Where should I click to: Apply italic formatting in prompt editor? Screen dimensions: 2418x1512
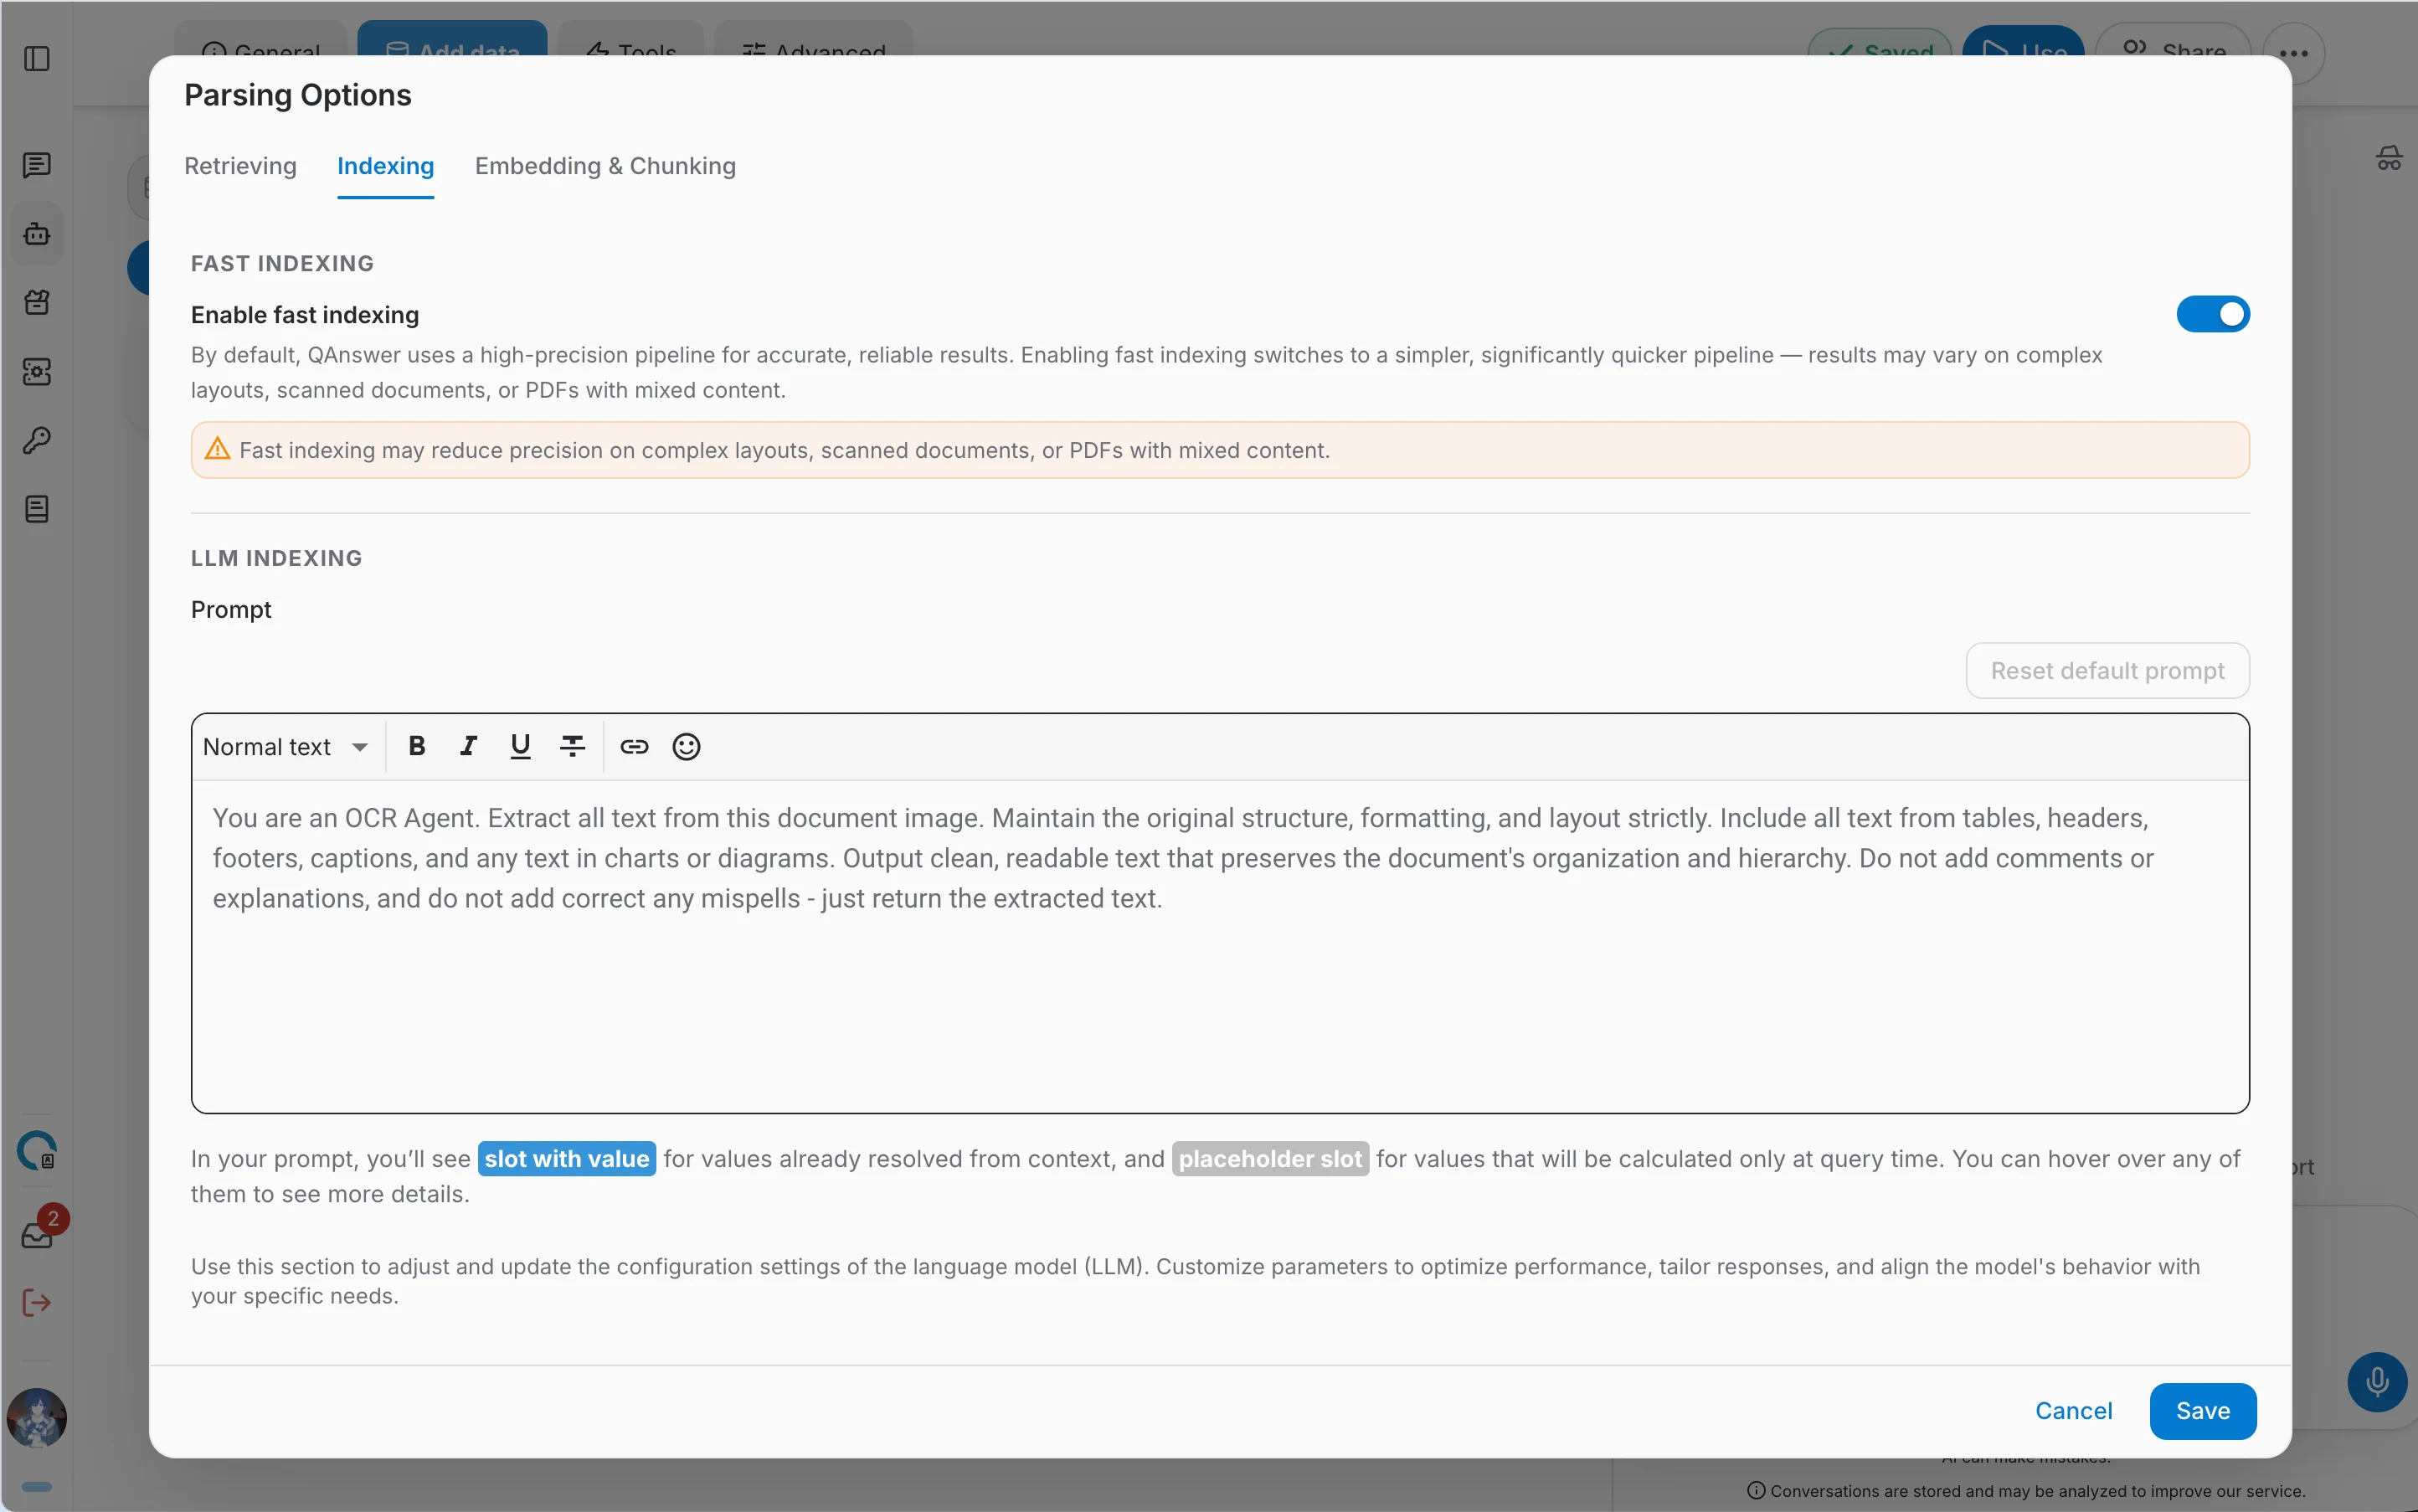tap(468, 746)
